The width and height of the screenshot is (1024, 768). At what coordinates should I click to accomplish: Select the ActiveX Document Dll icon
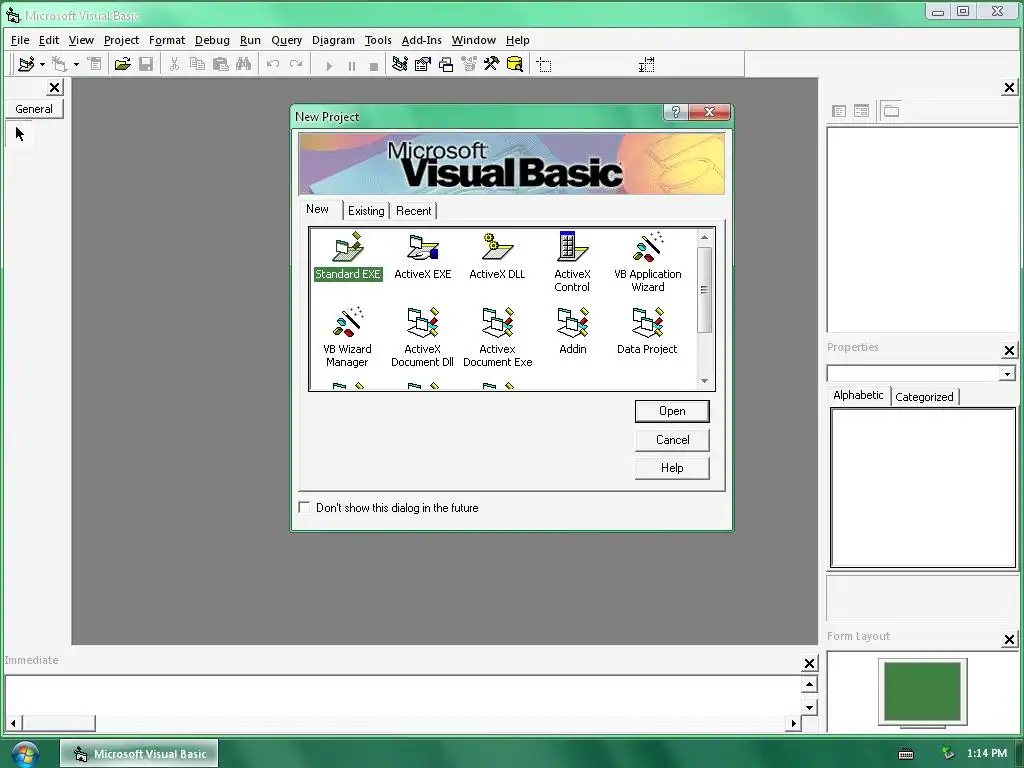coord(423,337)
